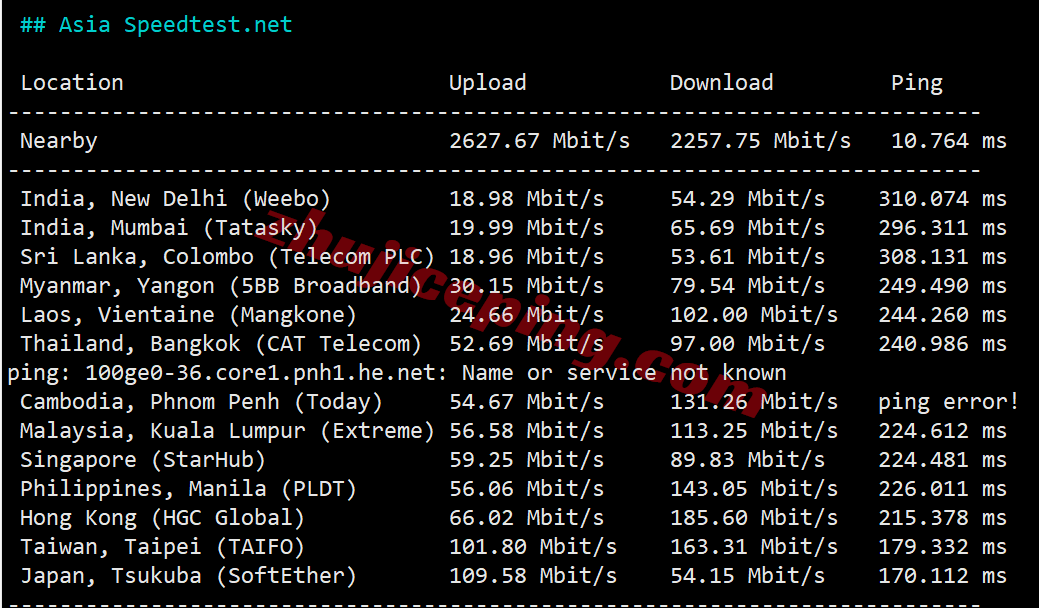Click the 'Download' column header
1039x608 pixels.
[x=722, y=83]
